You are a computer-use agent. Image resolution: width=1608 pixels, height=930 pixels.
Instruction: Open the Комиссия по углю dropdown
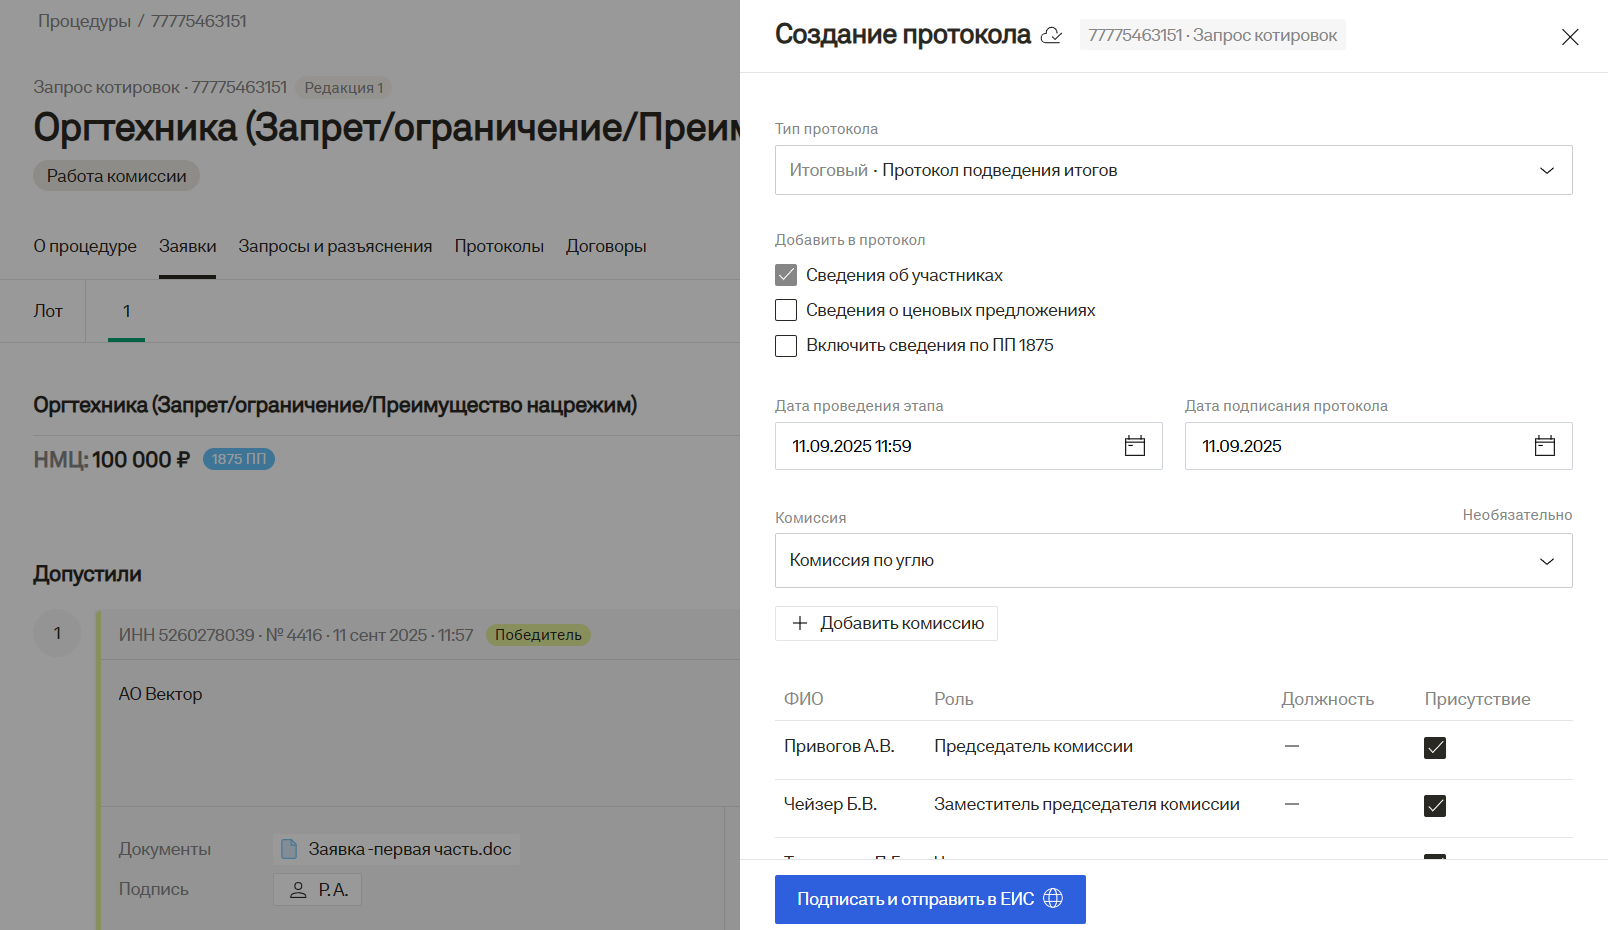click(x=1546, y=561)
